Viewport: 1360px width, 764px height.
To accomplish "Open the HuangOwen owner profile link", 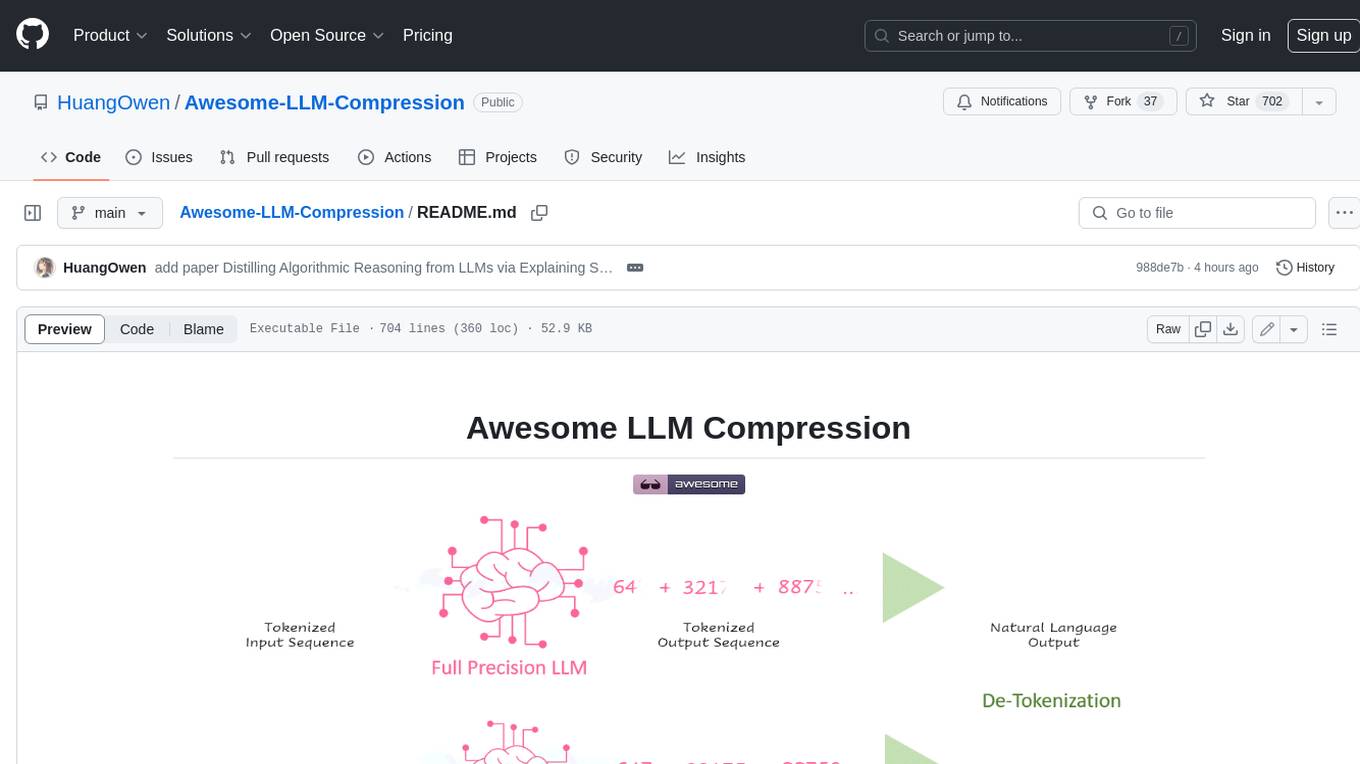I will pyautogui.click(x=113, y=102).
